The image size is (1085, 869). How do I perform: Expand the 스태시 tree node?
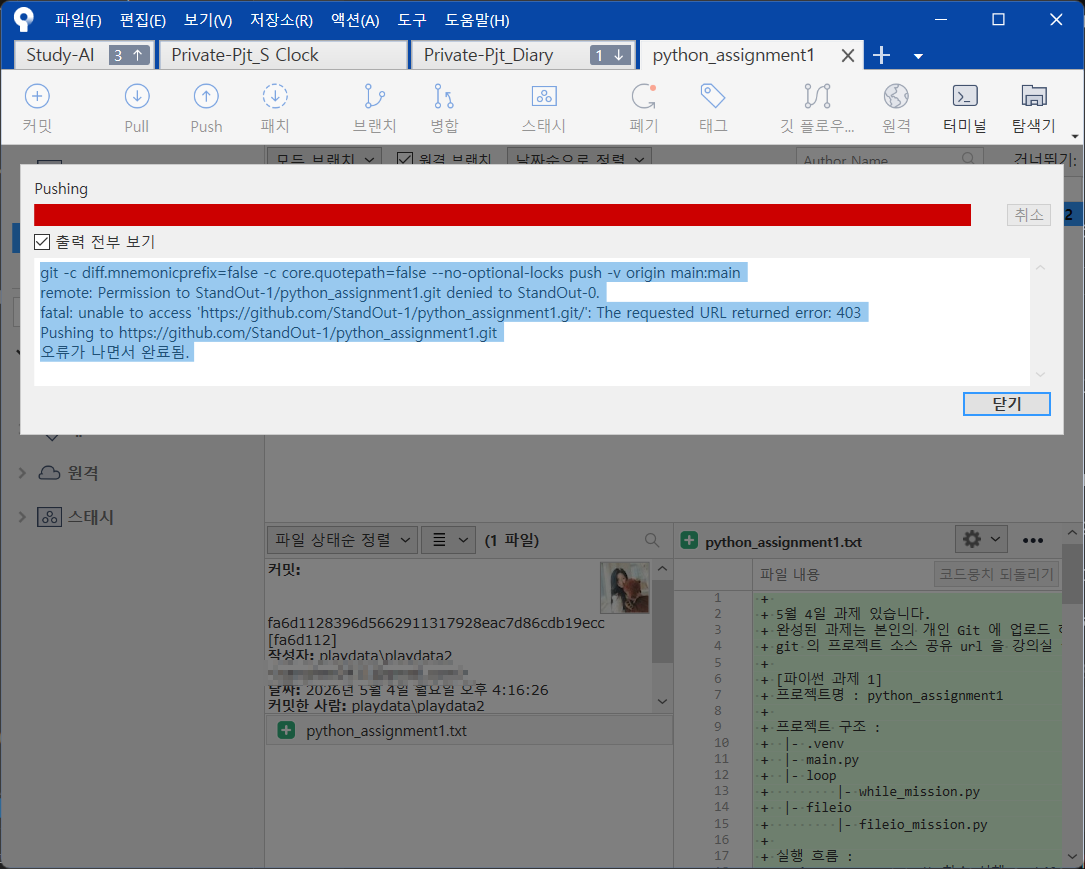(22, 517)
